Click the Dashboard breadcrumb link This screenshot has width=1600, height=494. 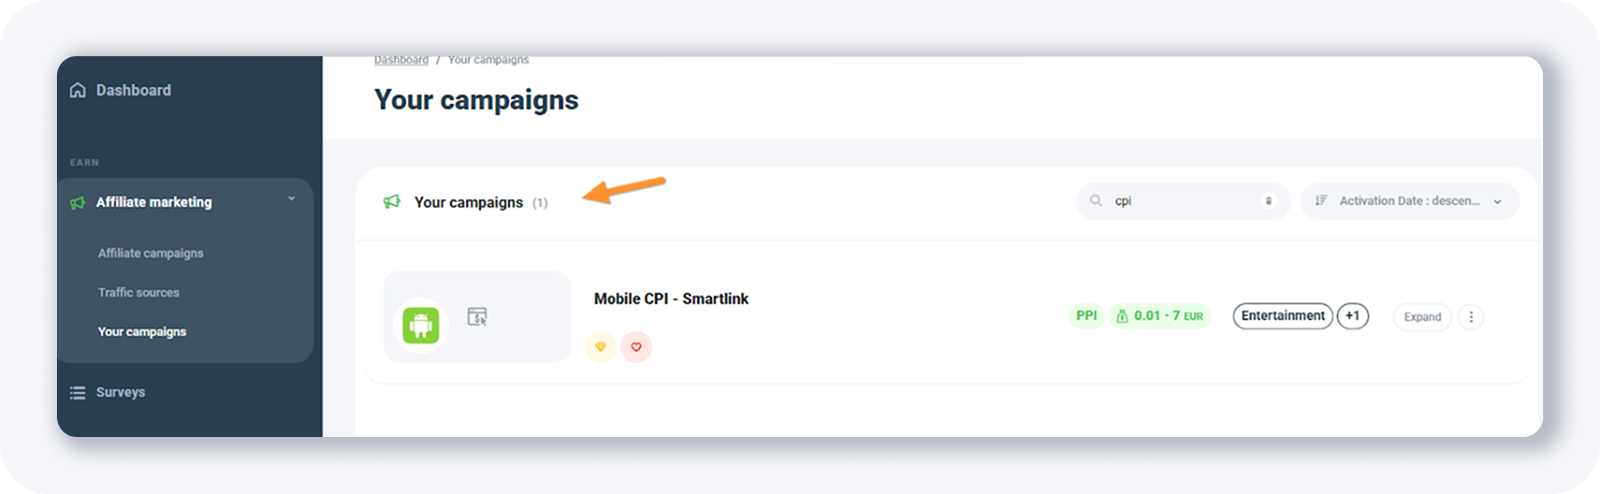[401, 61]
